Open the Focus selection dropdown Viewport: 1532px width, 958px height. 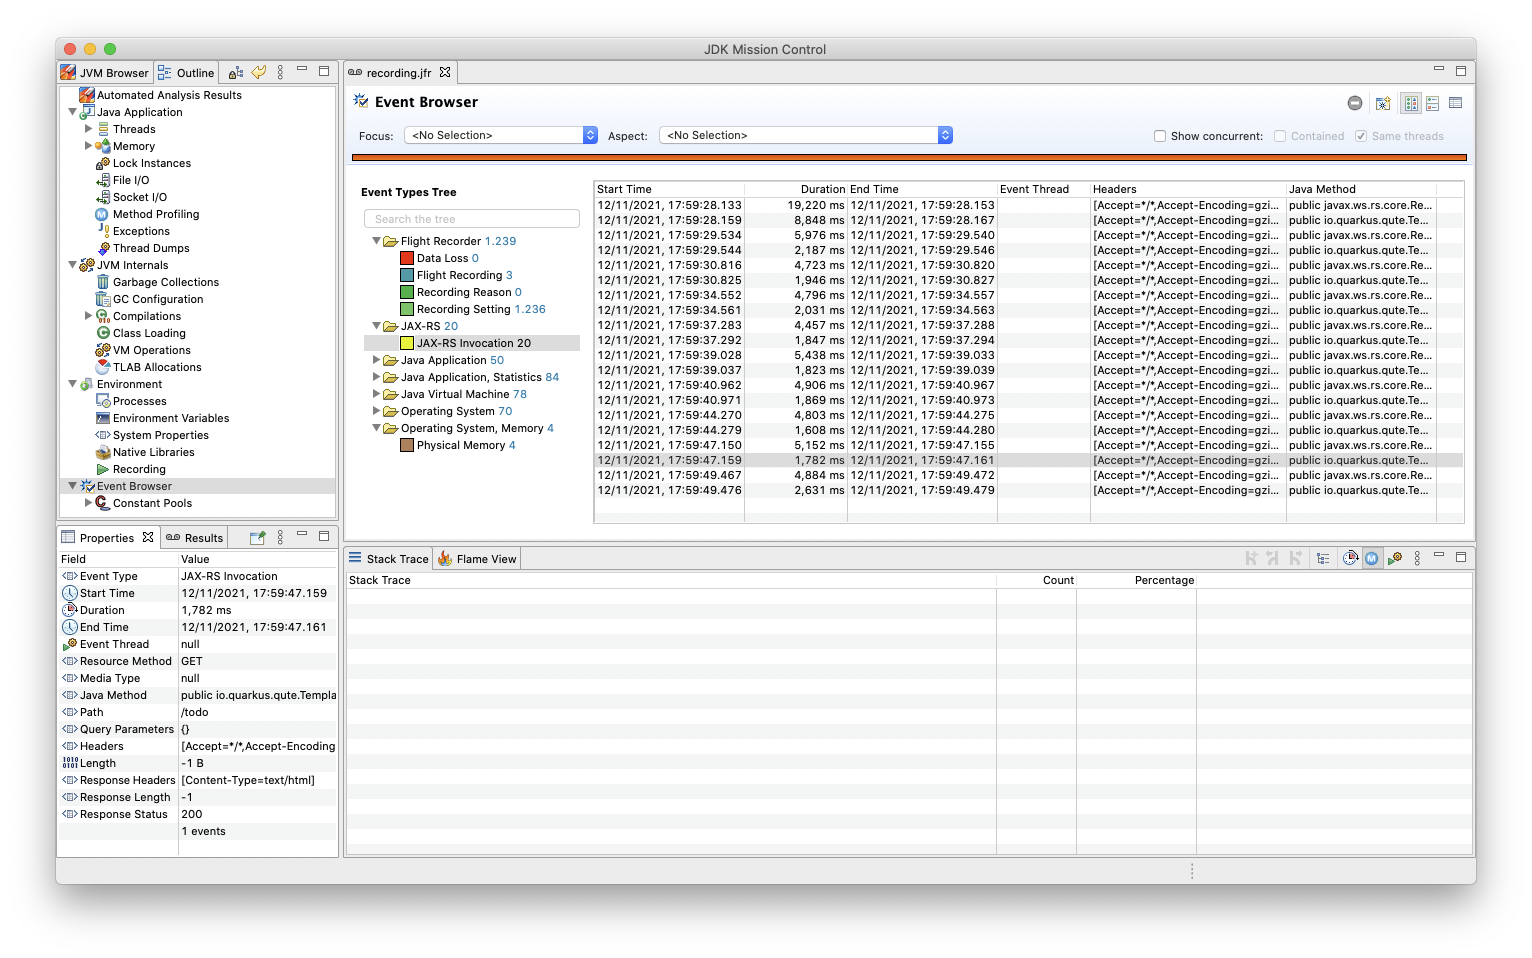click(501, 135)
